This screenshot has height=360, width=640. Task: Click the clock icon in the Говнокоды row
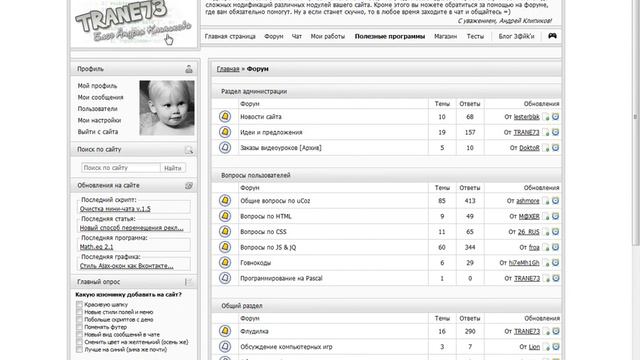pyautogui.click(x=556, y=263)
